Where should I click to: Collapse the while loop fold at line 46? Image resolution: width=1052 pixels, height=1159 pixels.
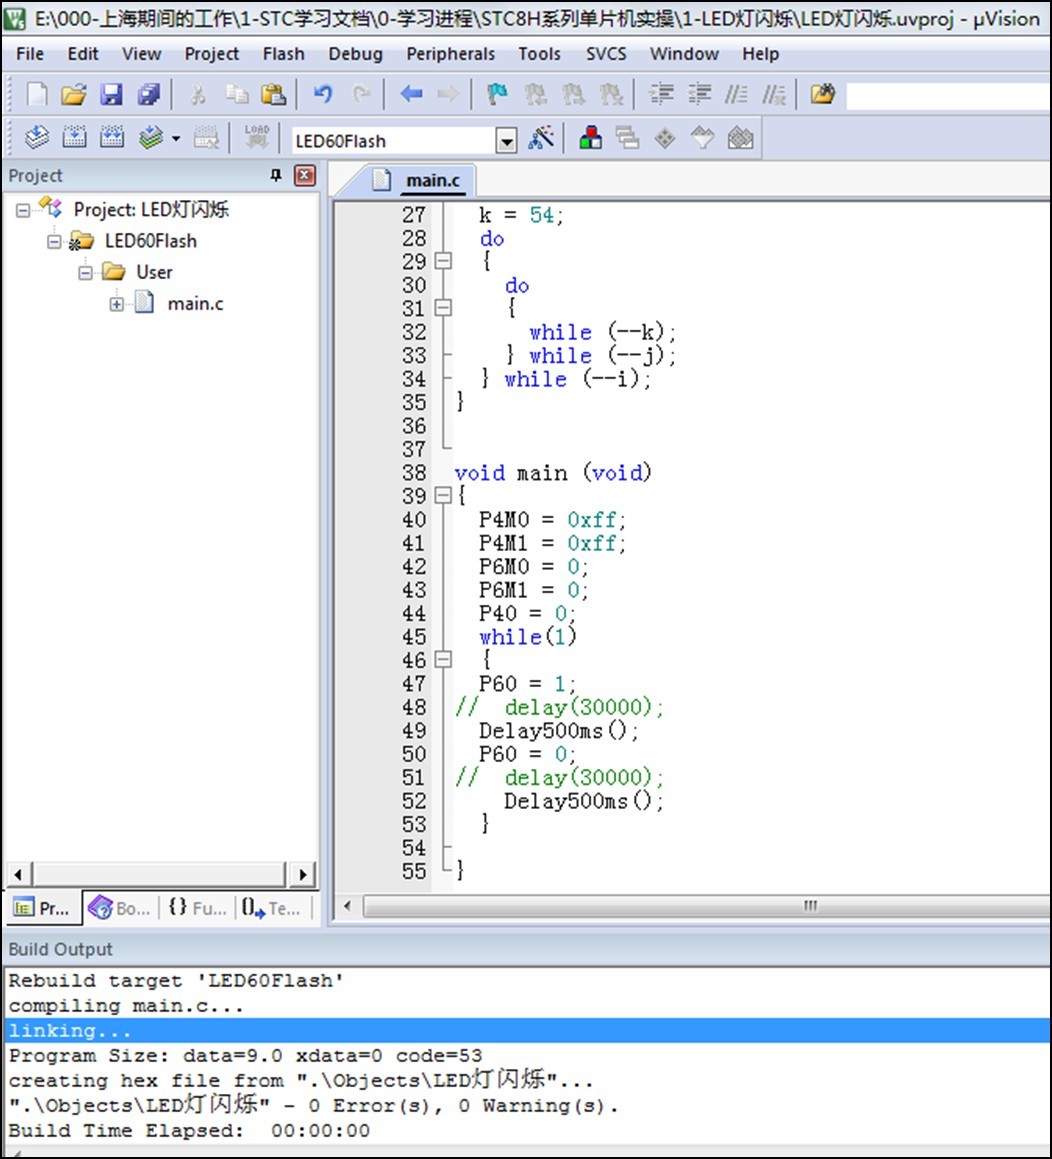(x=442, y=660)
